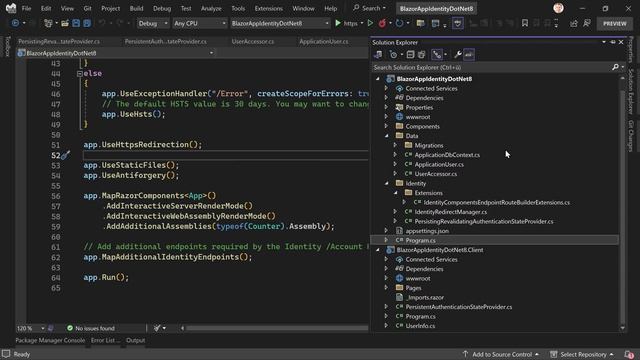The width and height of the screenshot is (640, 360).
Task: Click No issues found indicator
Action: tap(91, 328)
